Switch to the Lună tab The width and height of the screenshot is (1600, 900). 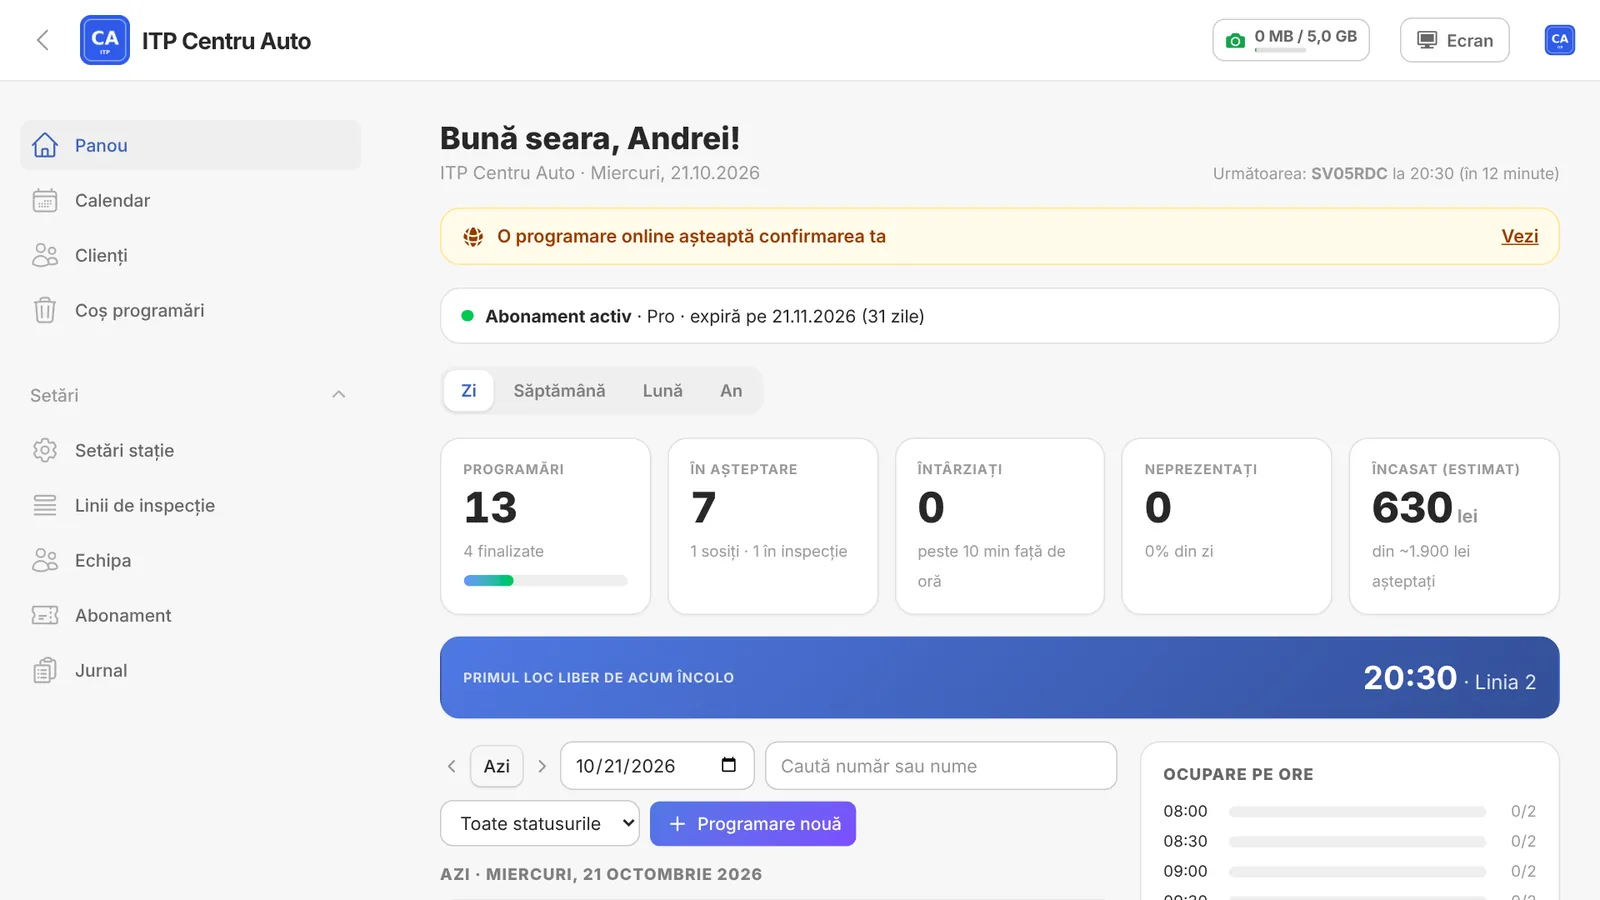point(663,391)
